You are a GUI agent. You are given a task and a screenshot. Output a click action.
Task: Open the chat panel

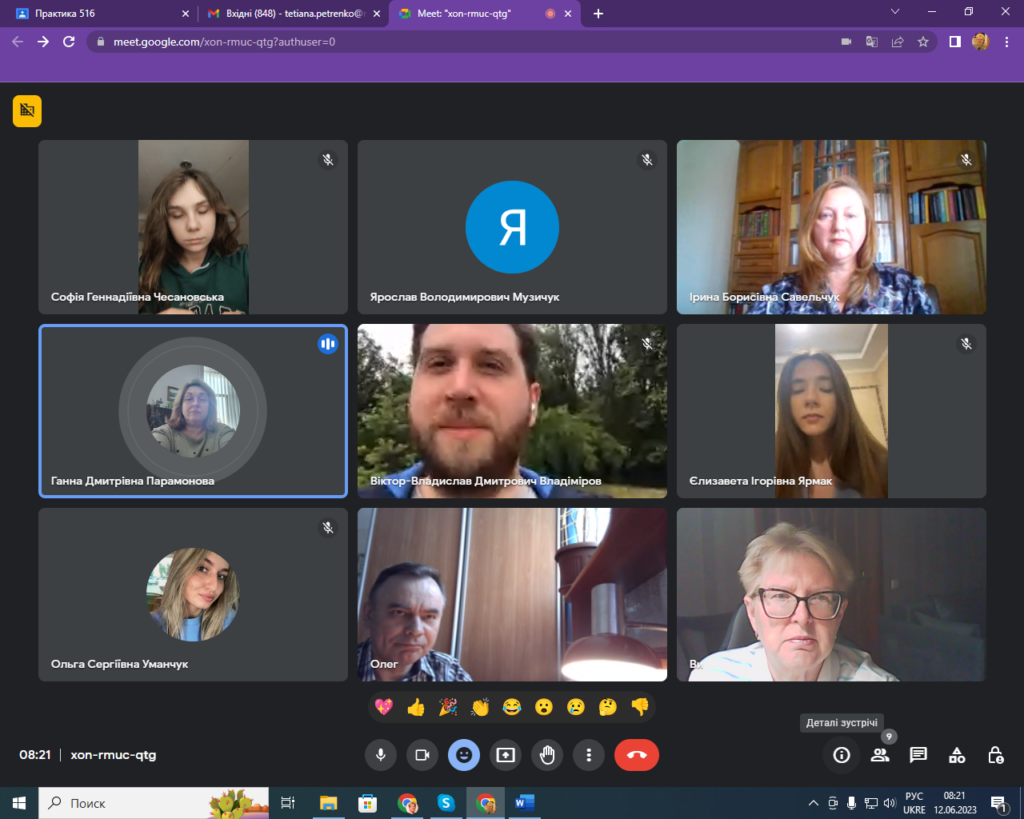(x=918, y=755)
